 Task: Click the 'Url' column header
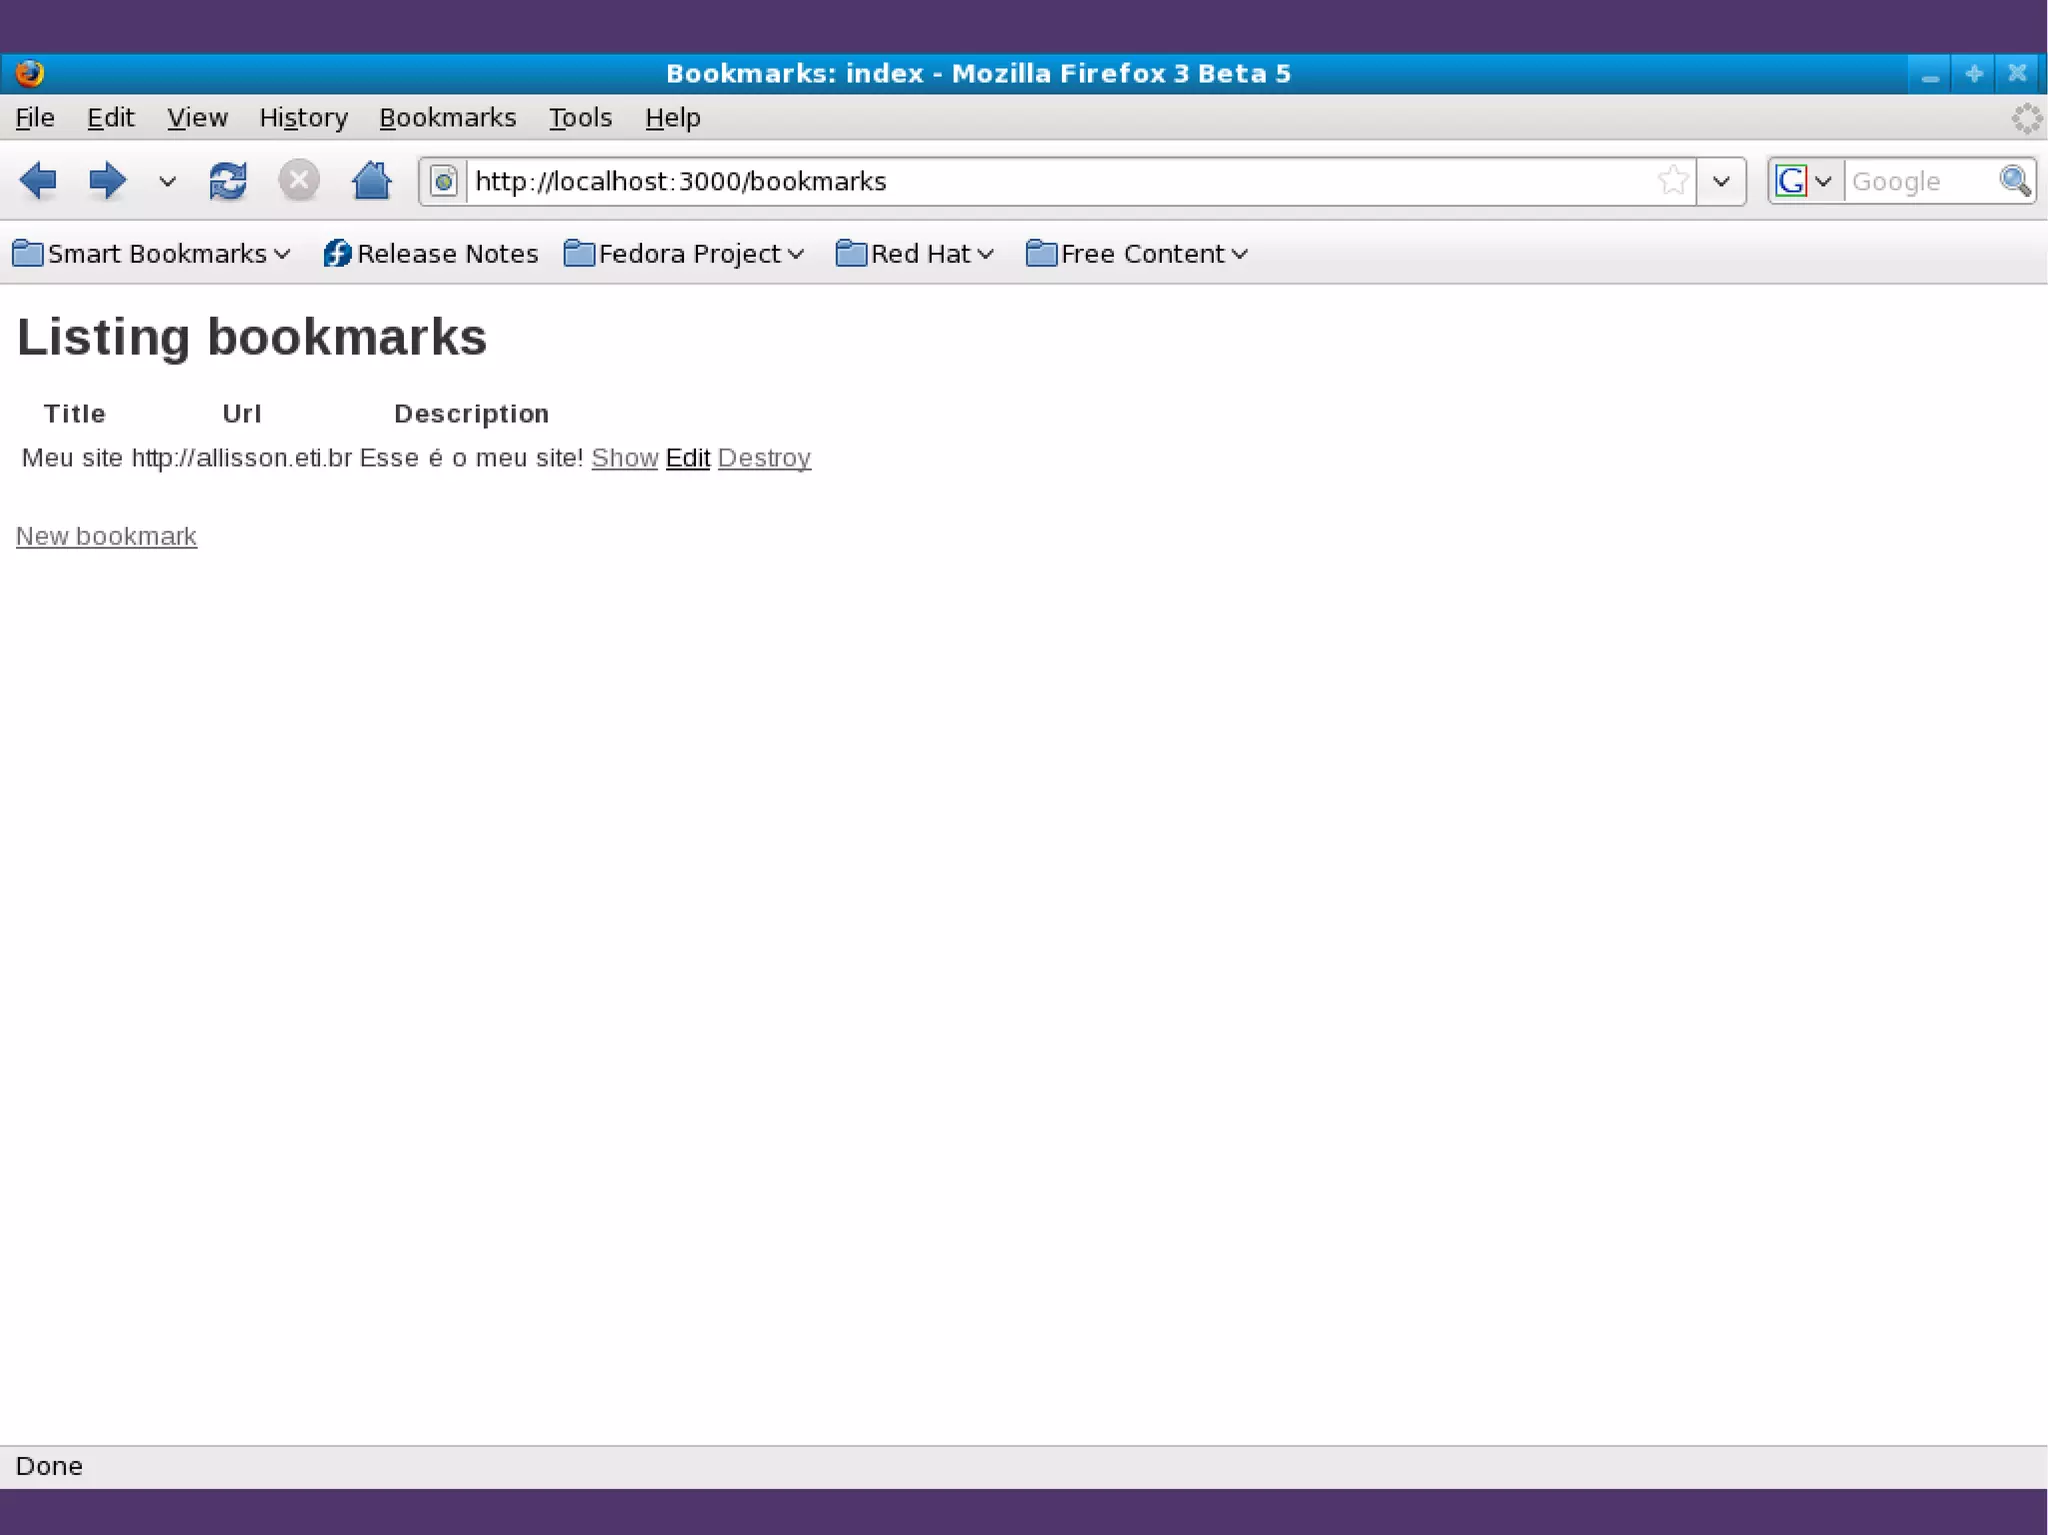click(x=241, y=414)
